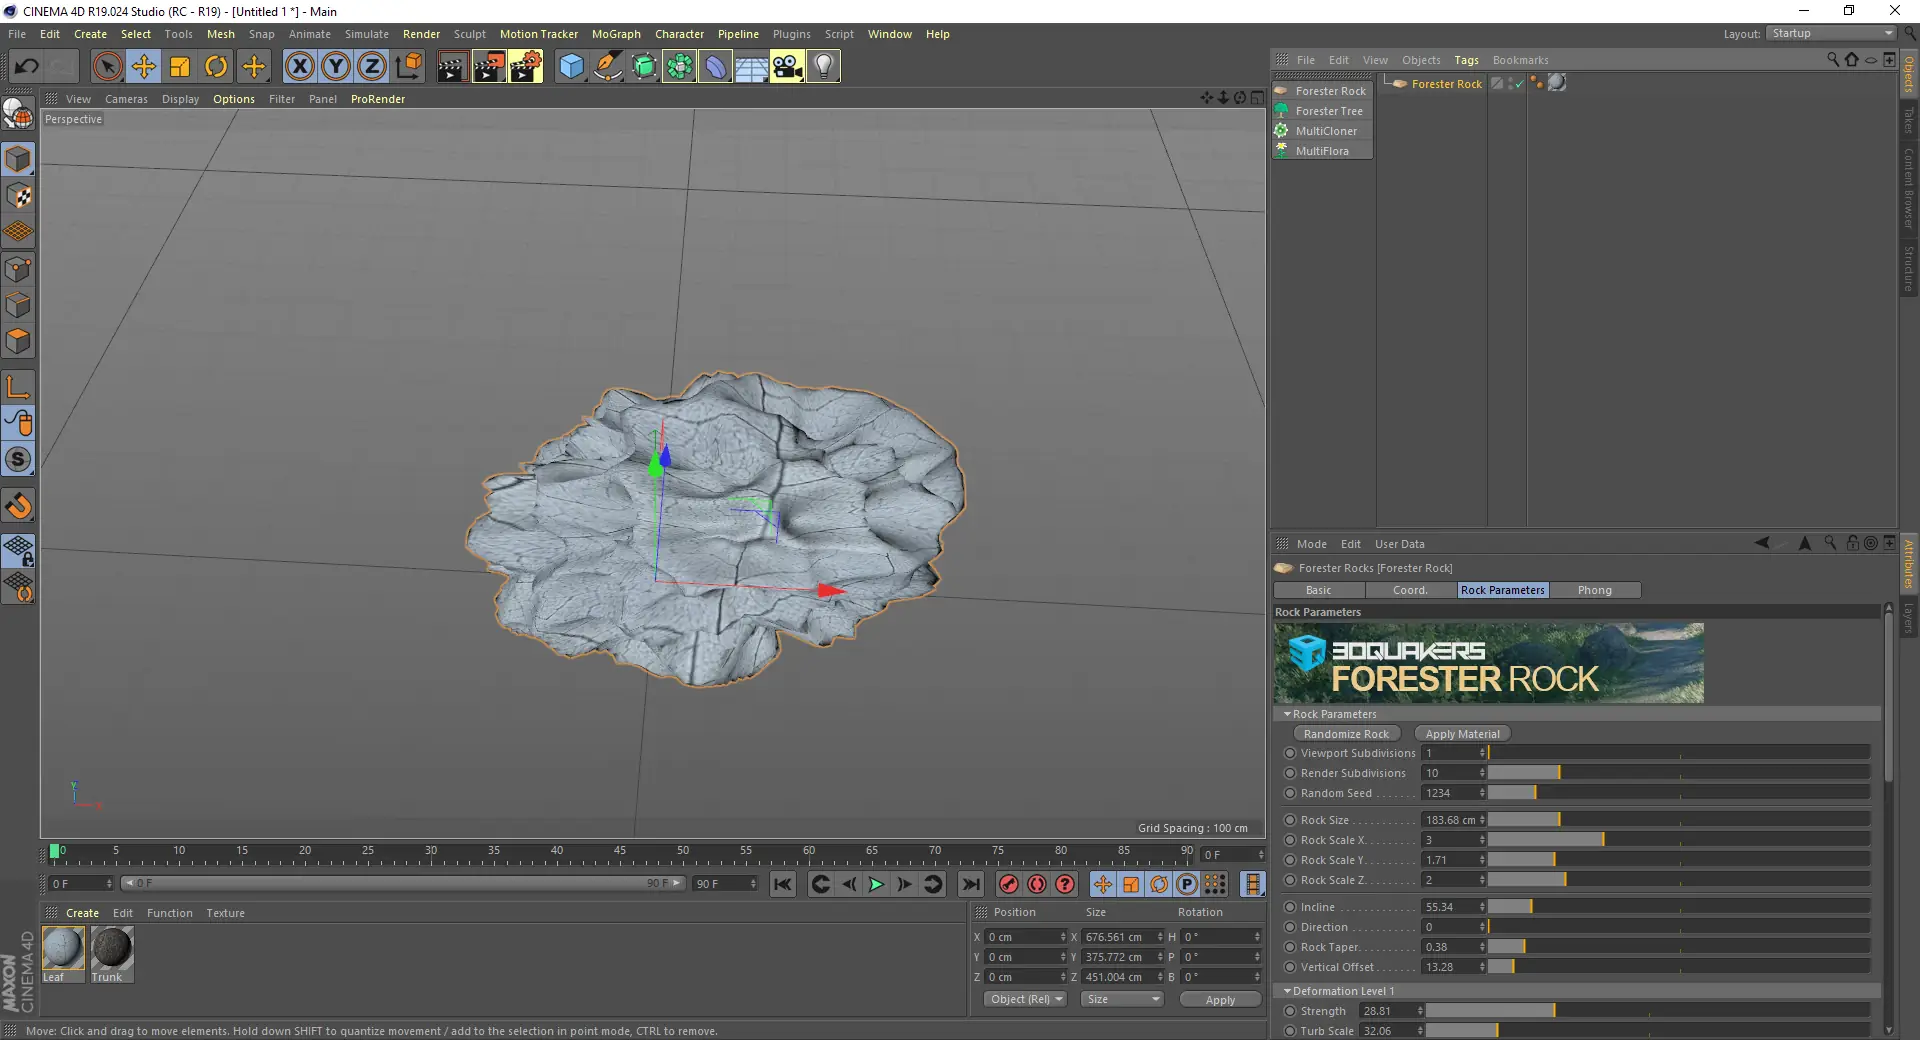Image resolution: width=1920 pixels, height=1040 pixels.
Task: Open the Layout dropdown showing Startup
Action: [1830, 33]
